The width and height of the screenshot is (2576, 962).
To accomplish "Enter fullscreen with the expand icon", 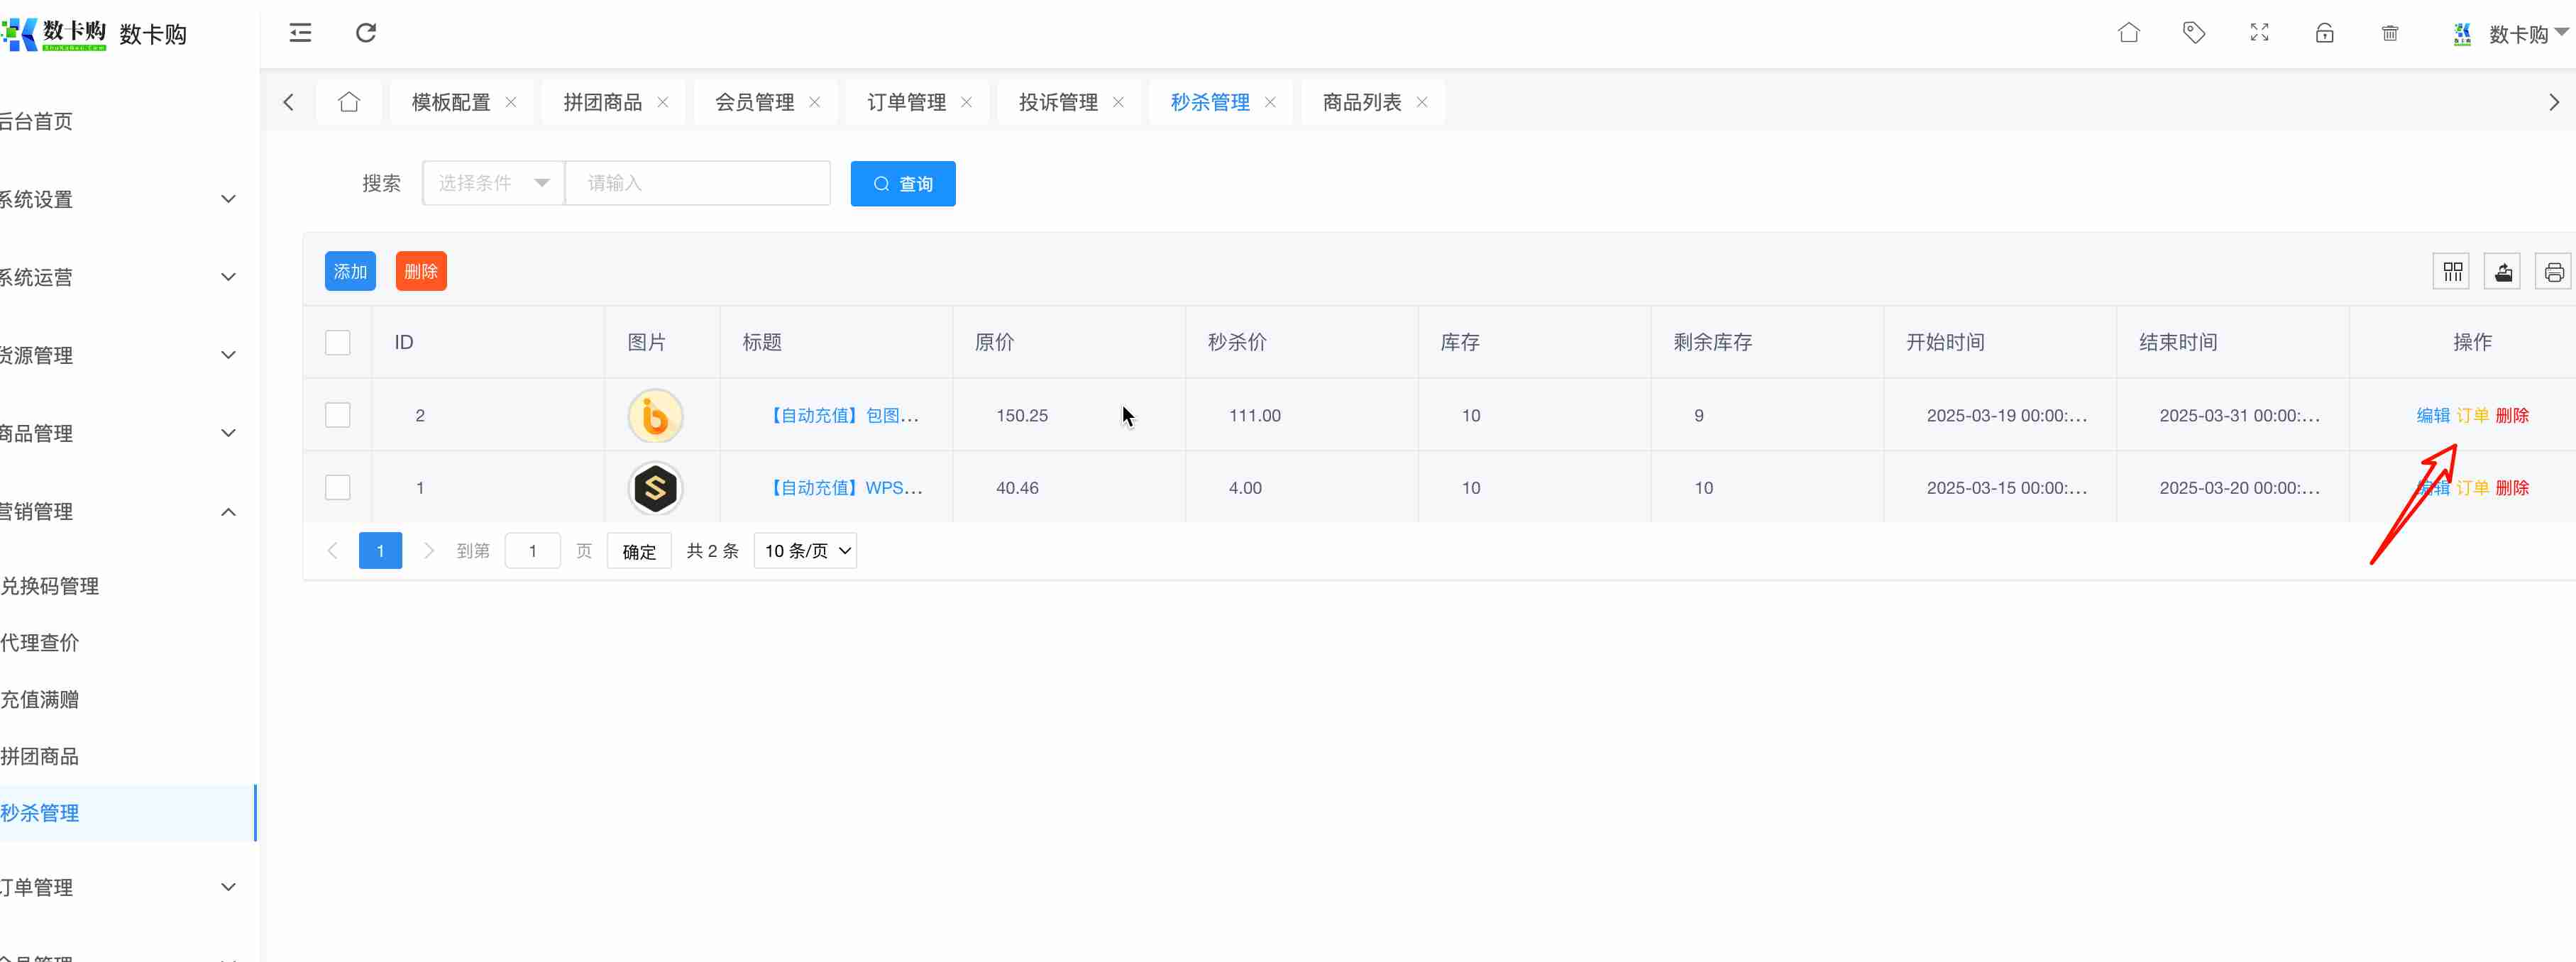I will pos(2259,33).
